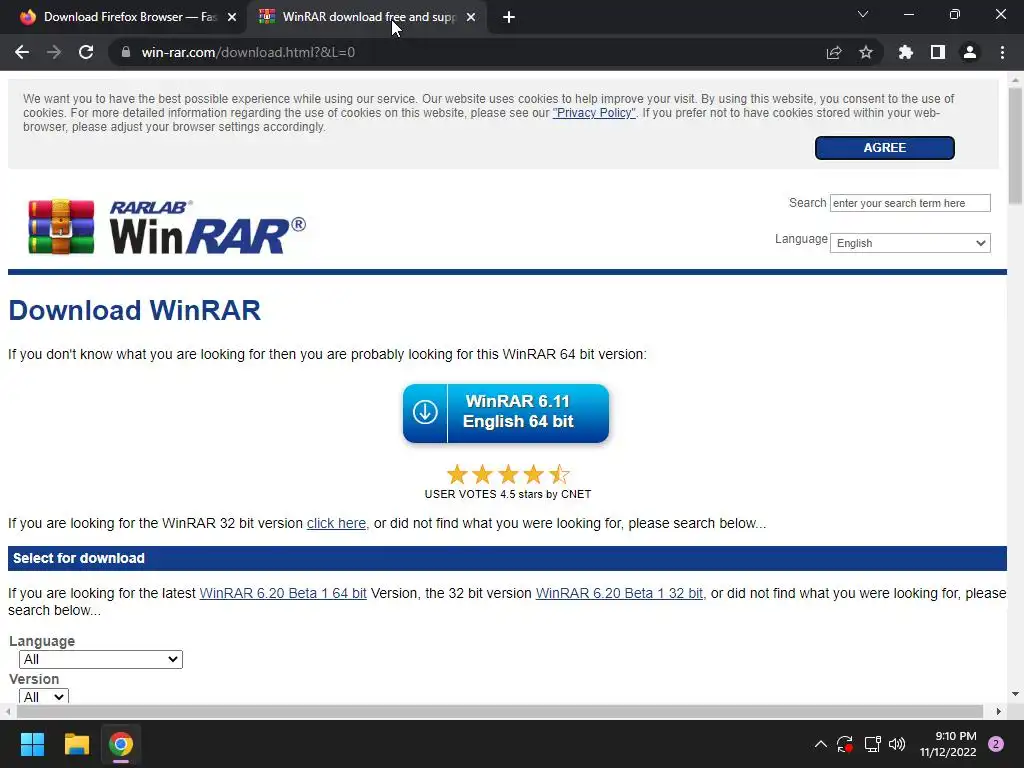Show hidden tray icons chevron
1024x768 pixels.
pyautogui.click(x=821, y=744)
